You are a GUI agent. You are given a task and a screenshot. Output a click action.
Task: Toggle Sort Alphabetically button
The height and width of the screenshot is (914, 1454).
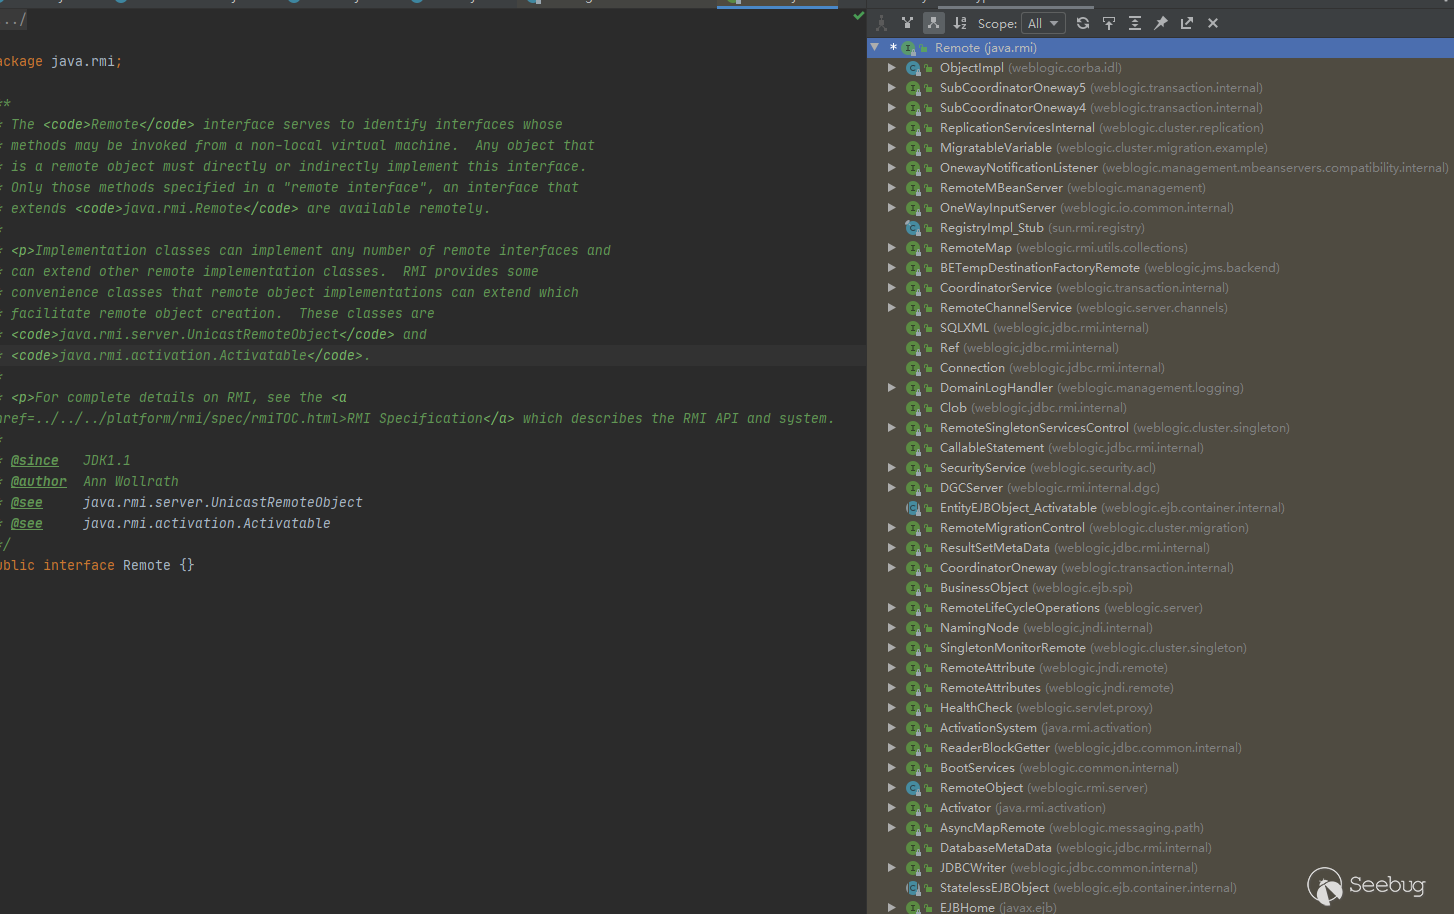click(x=960, y=23)
